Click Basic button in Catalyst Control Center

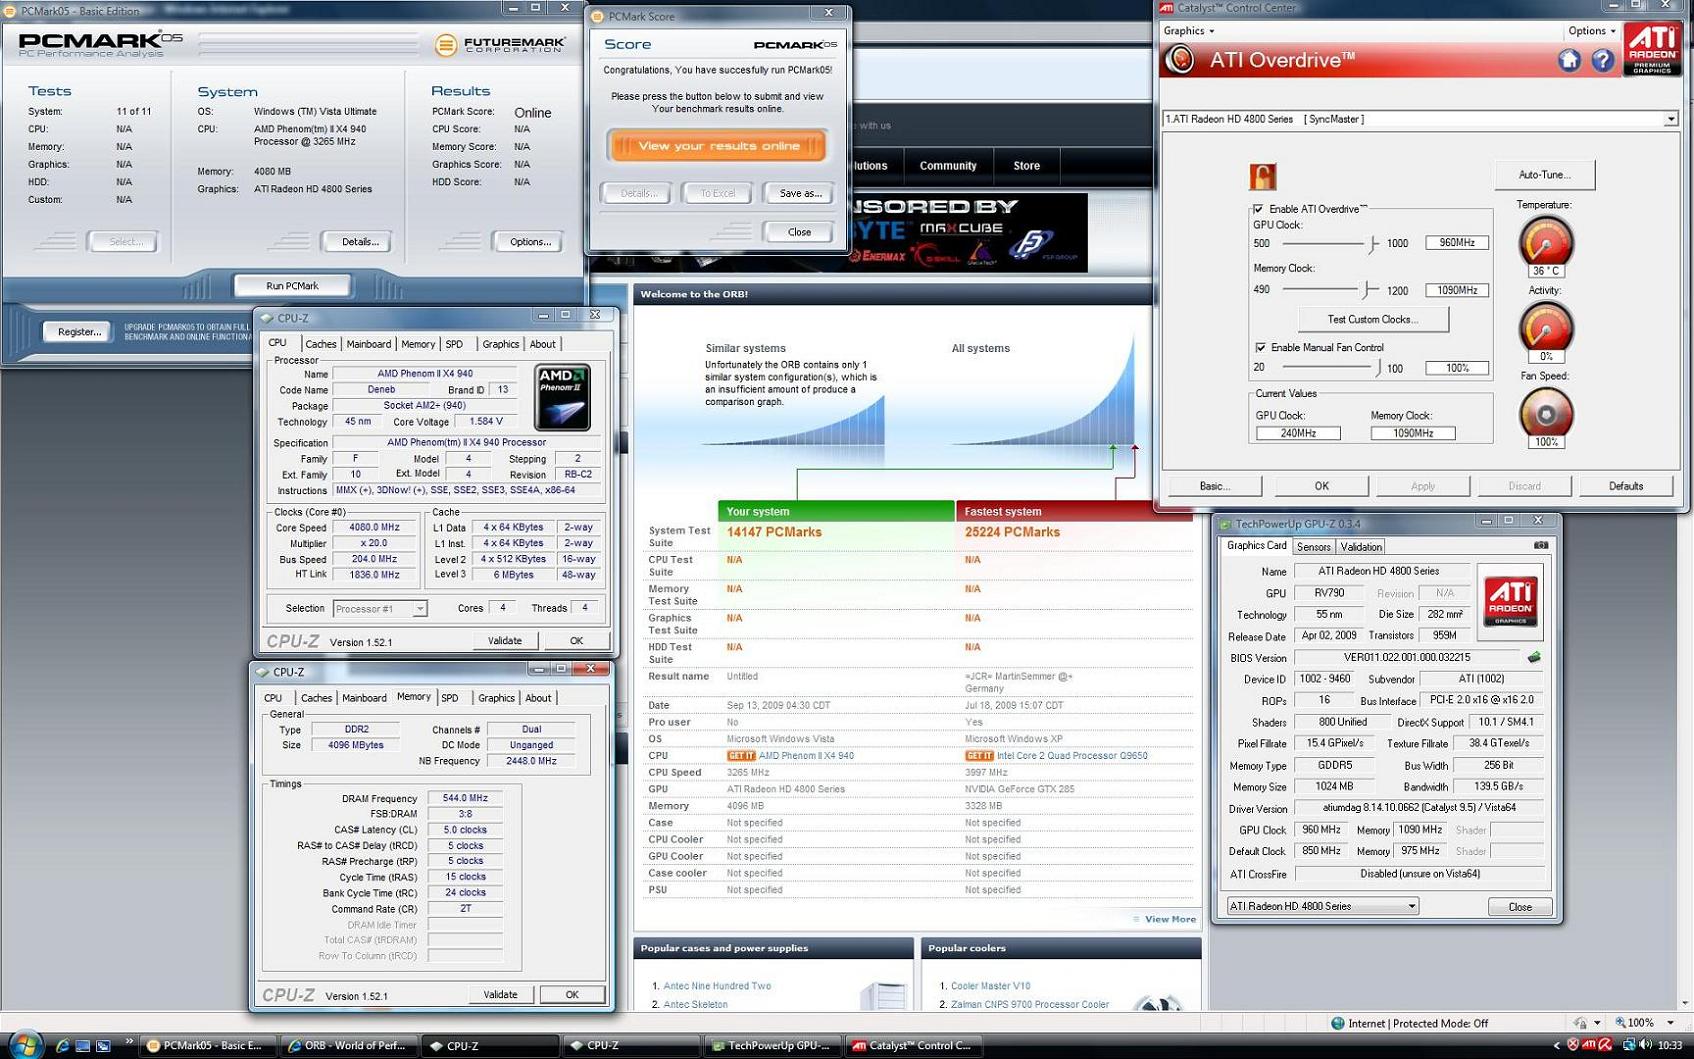tap(1214, 486)
